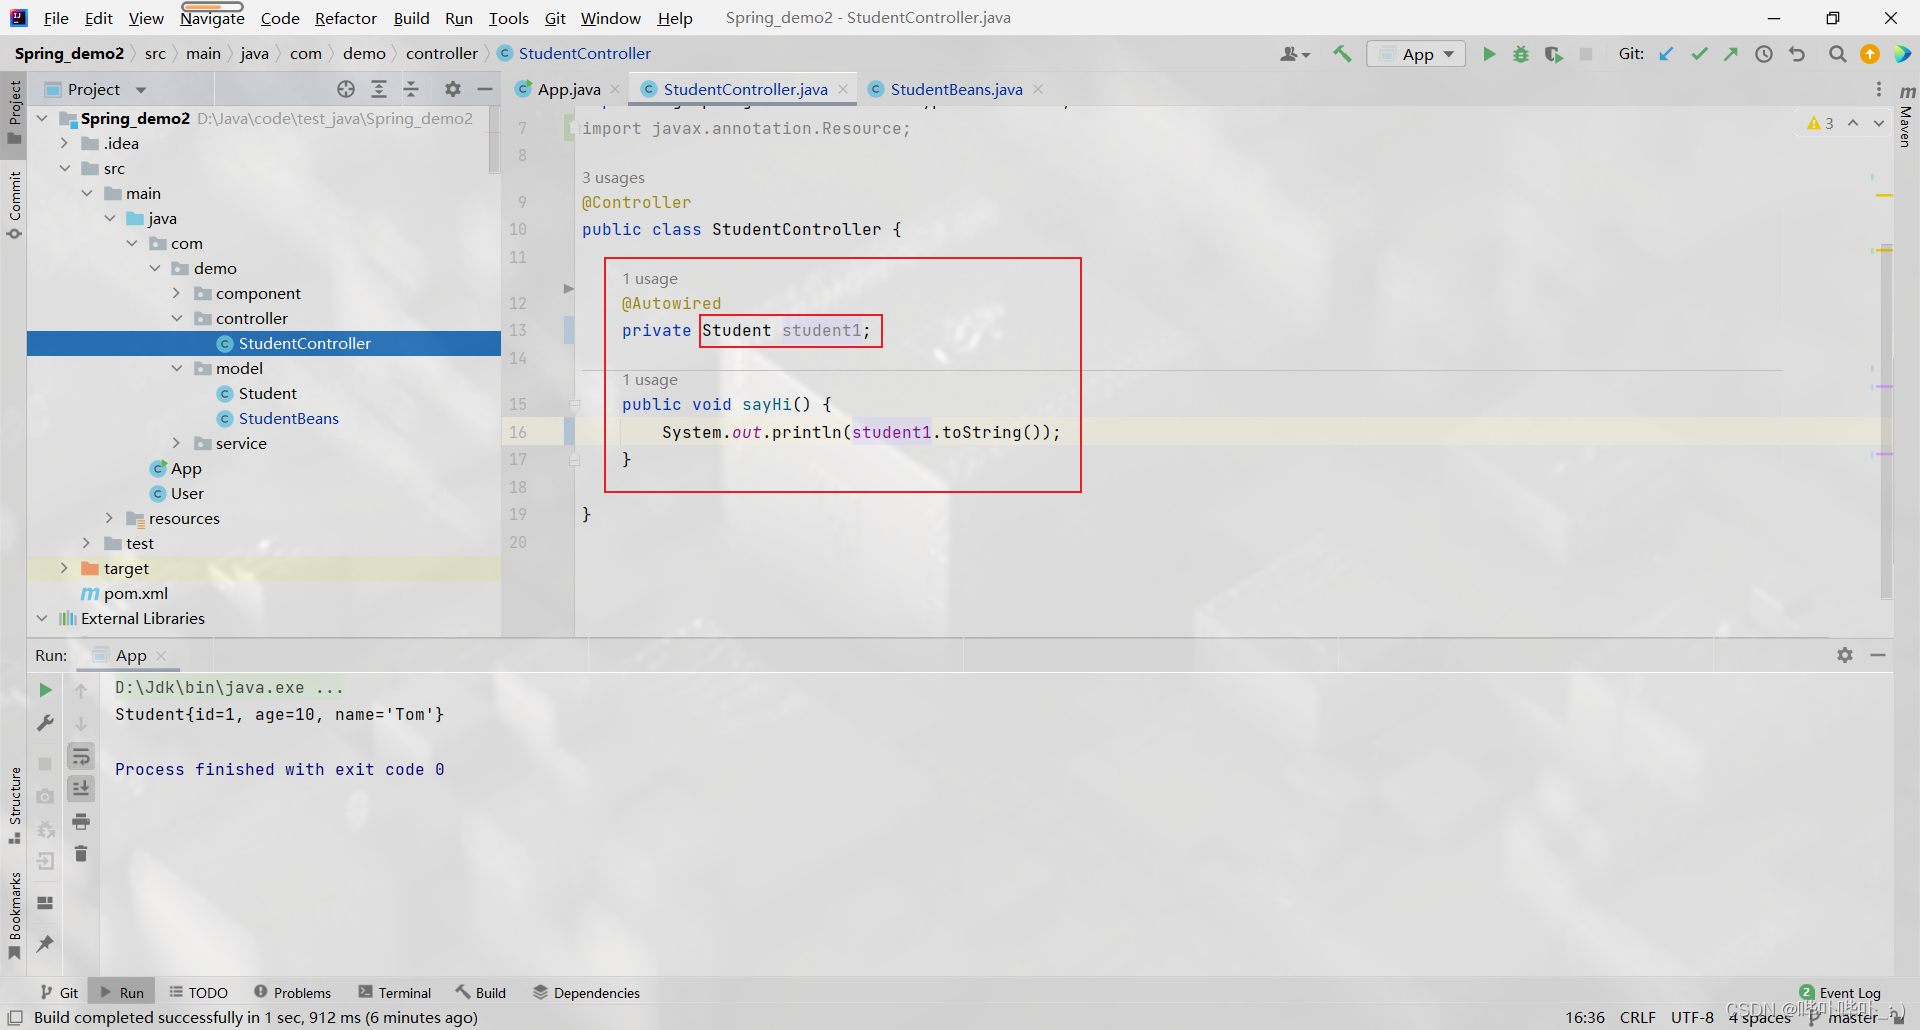Run App with coverage
Viewport: 1920px width, 1030px height.
pos(1553,54)
